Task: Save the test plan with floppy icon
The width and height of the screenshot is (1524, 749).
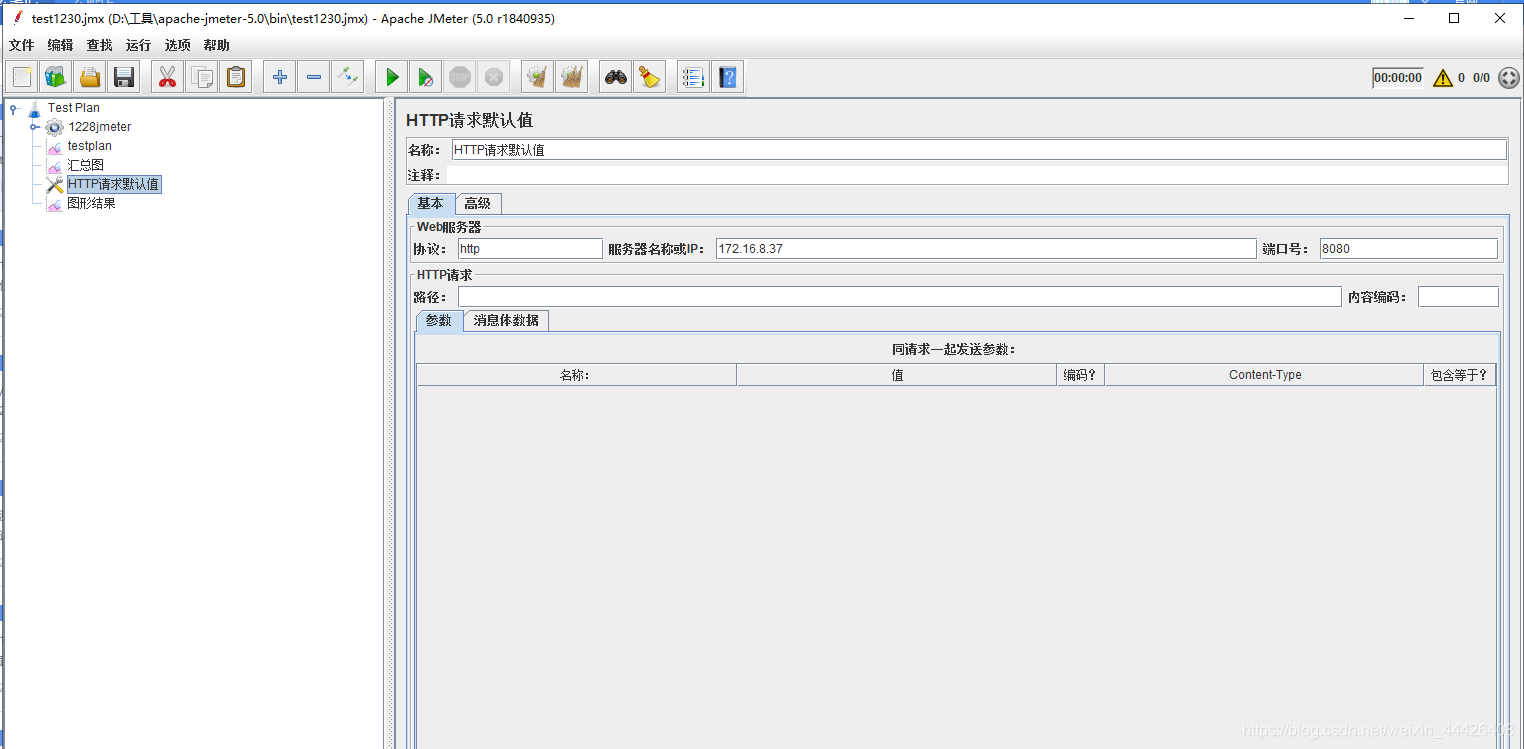Action: pos(124,77)
